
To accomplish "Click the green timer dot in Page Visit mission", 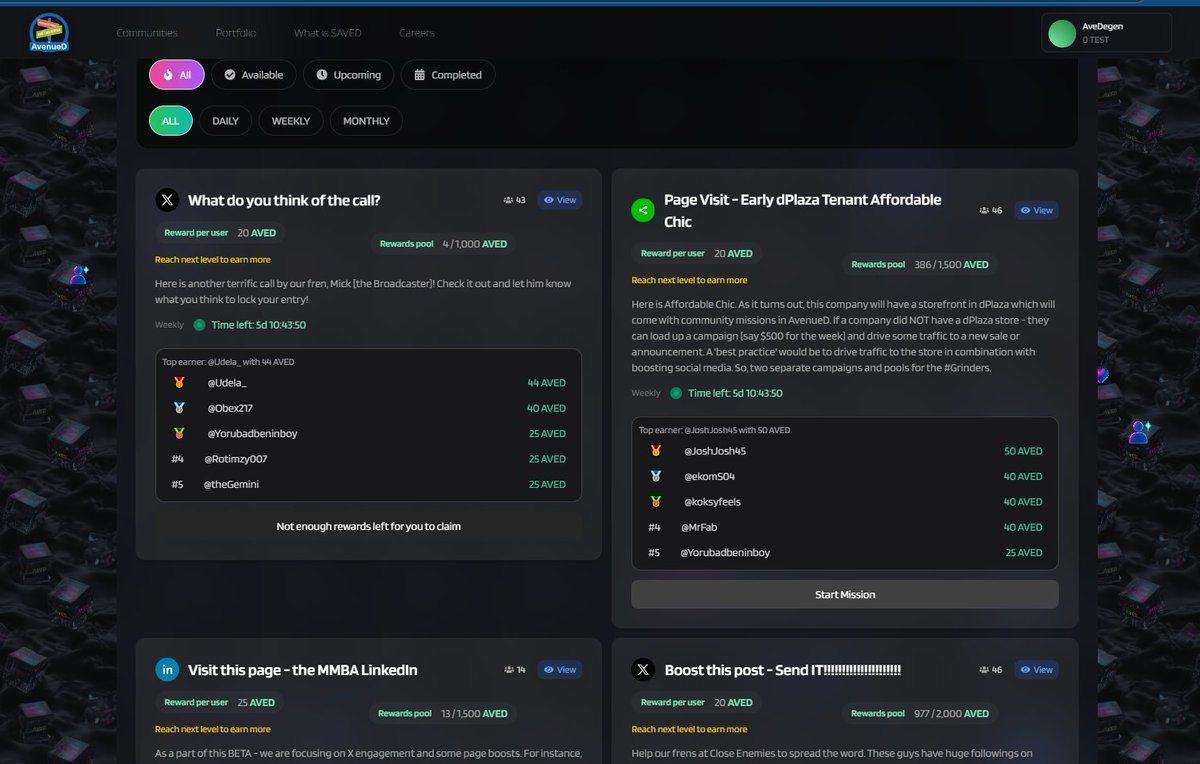I will click(676, 393).
